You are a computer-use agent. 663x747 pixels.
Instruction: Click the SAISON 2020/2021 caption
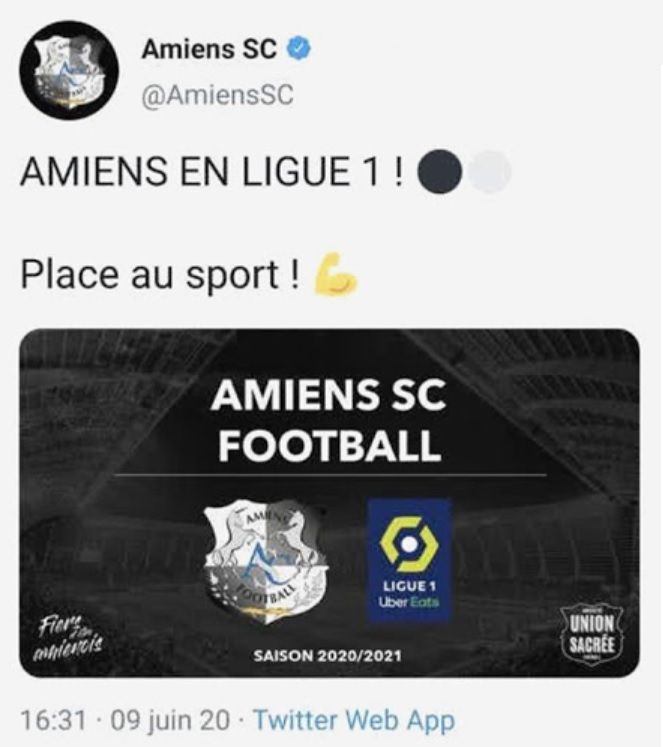pyautogui.click(x=328, y=656)
